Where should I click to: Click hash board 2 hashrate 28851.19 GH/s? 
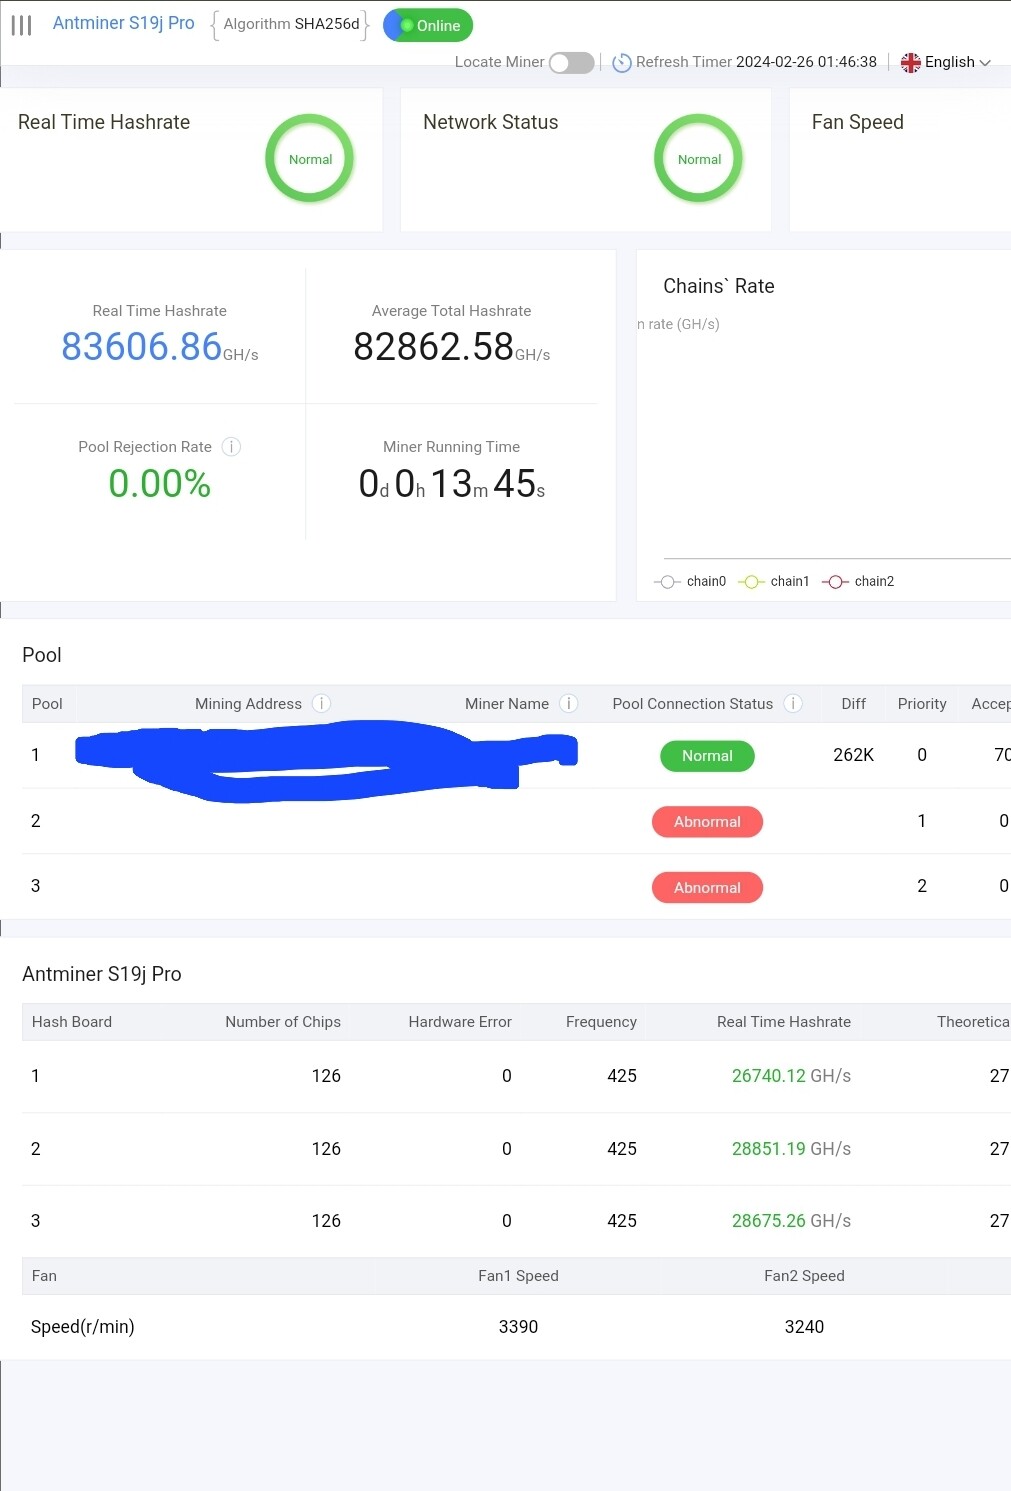coord(791,1149)
